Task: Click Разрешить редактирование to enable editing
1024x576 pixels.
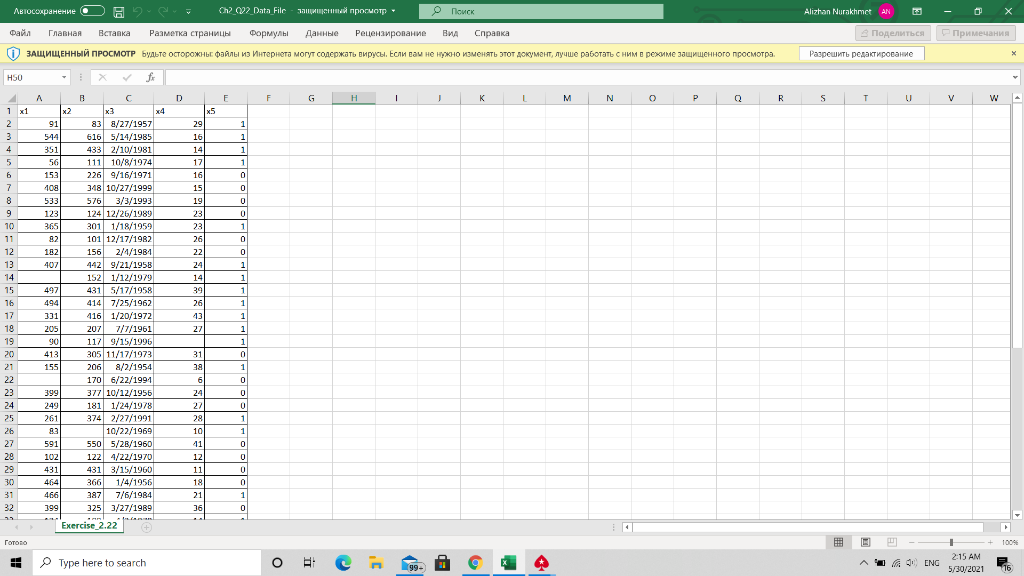Action: [860, 52]
